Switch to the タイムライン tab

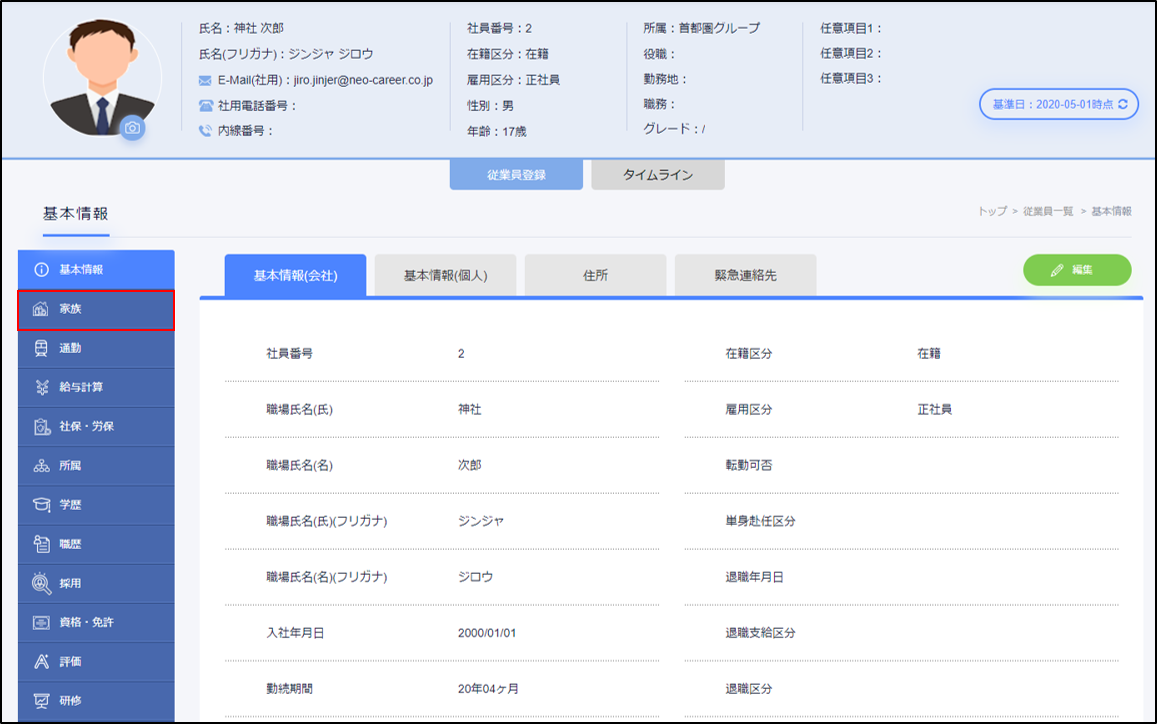pyautogui.click(x=657, y=175)
